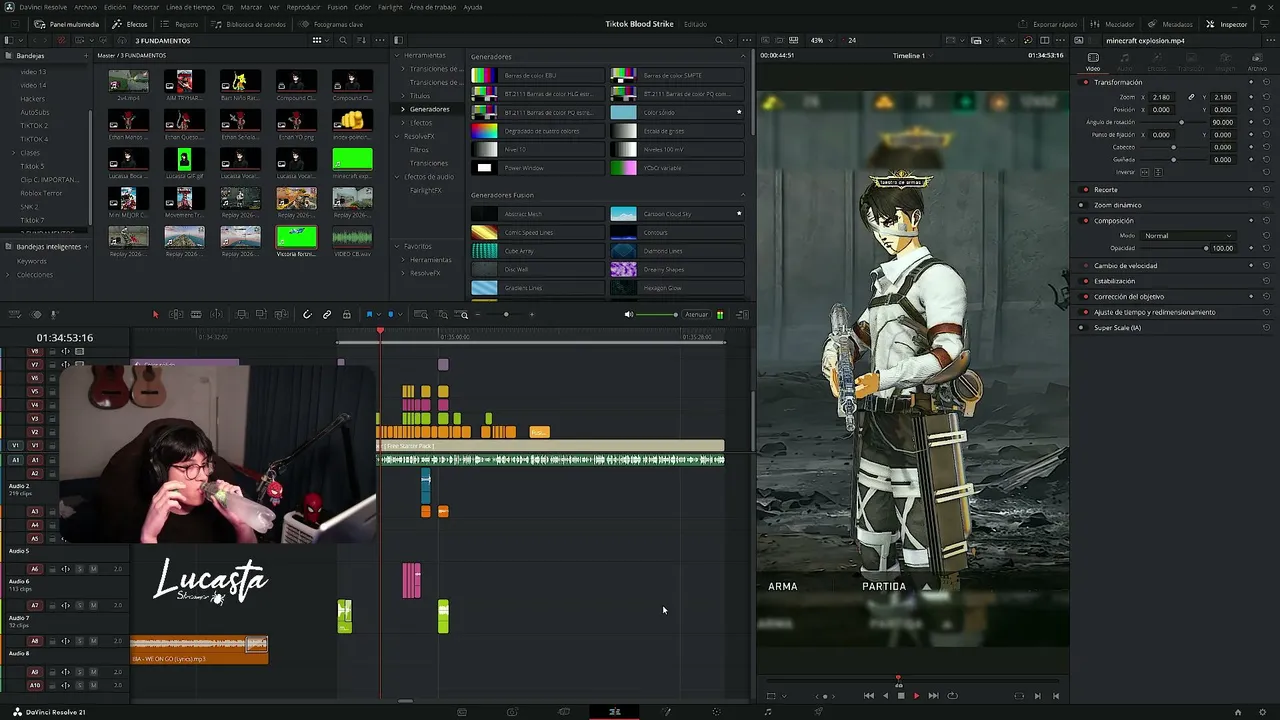Click the blue flag marker icon
1280x720 pixels.
(369, 315)
